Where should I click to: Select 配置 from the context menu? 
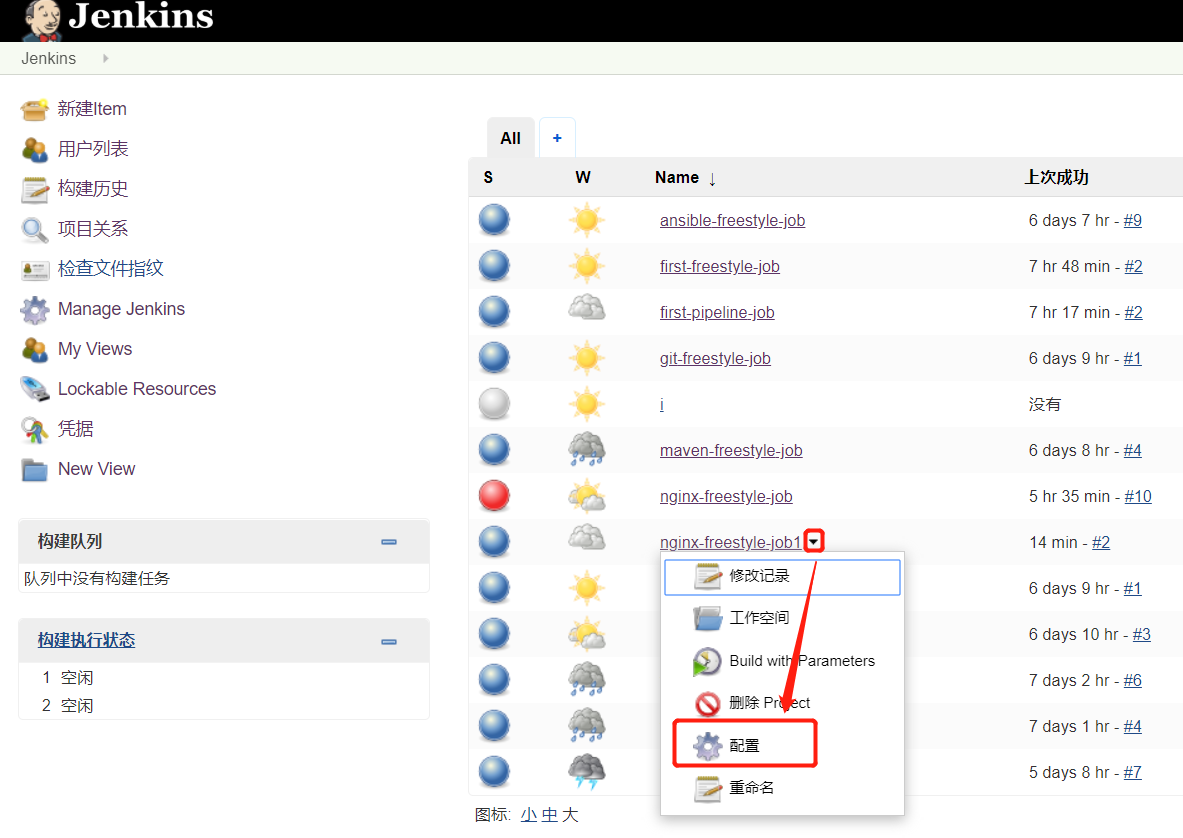745,744
